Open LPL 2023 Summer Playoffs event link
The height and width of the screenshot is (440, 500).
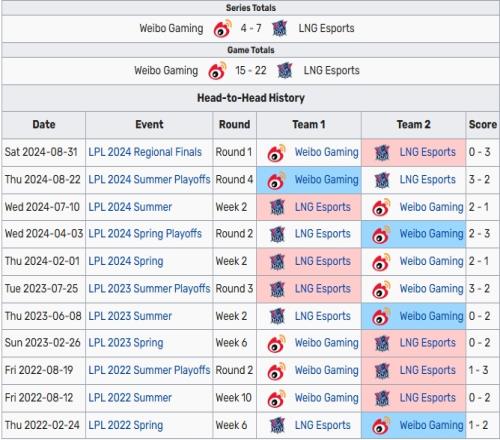[x=149, y=289]
